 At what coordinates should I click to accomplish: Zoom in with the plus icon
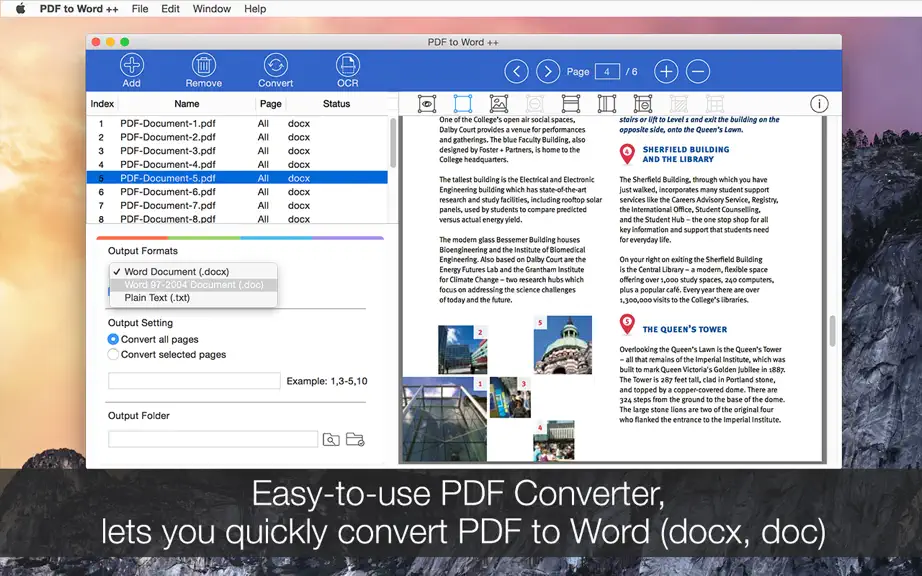[666, 72]
